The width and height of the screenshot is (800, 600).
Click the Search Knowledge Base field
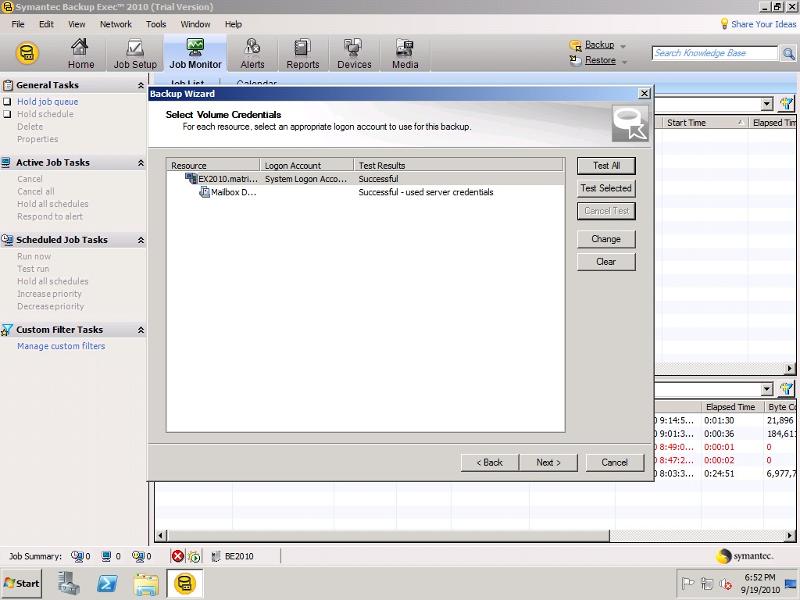(x=715, y=53)
